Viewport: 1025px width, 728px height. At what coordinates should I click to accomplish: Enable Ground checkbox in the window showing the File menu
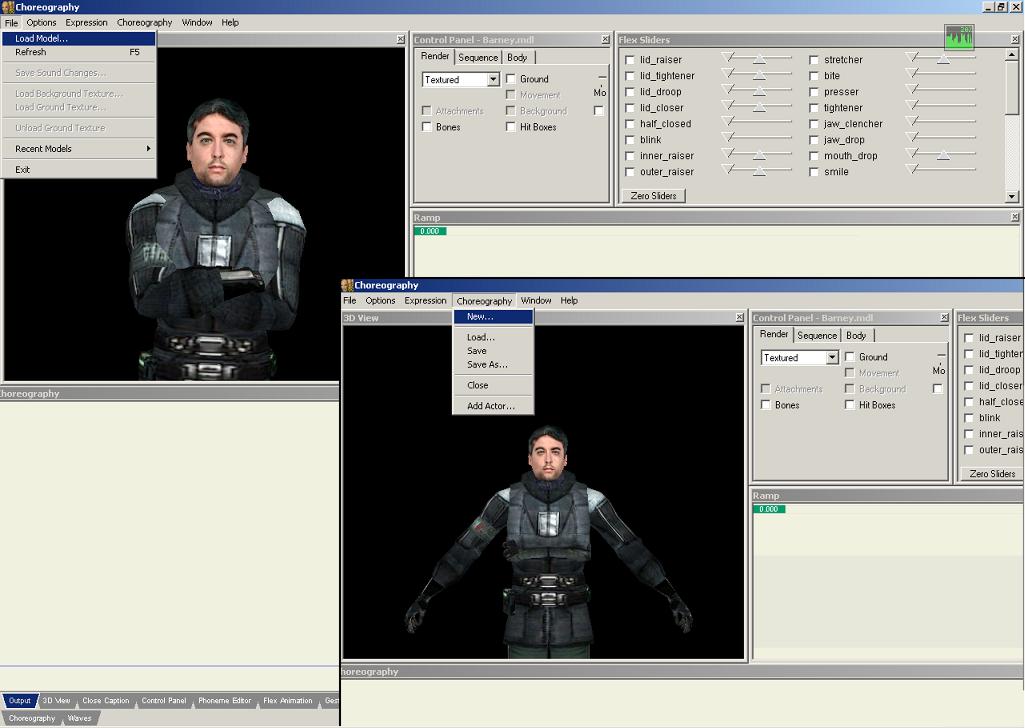click(x=511, y=79)
